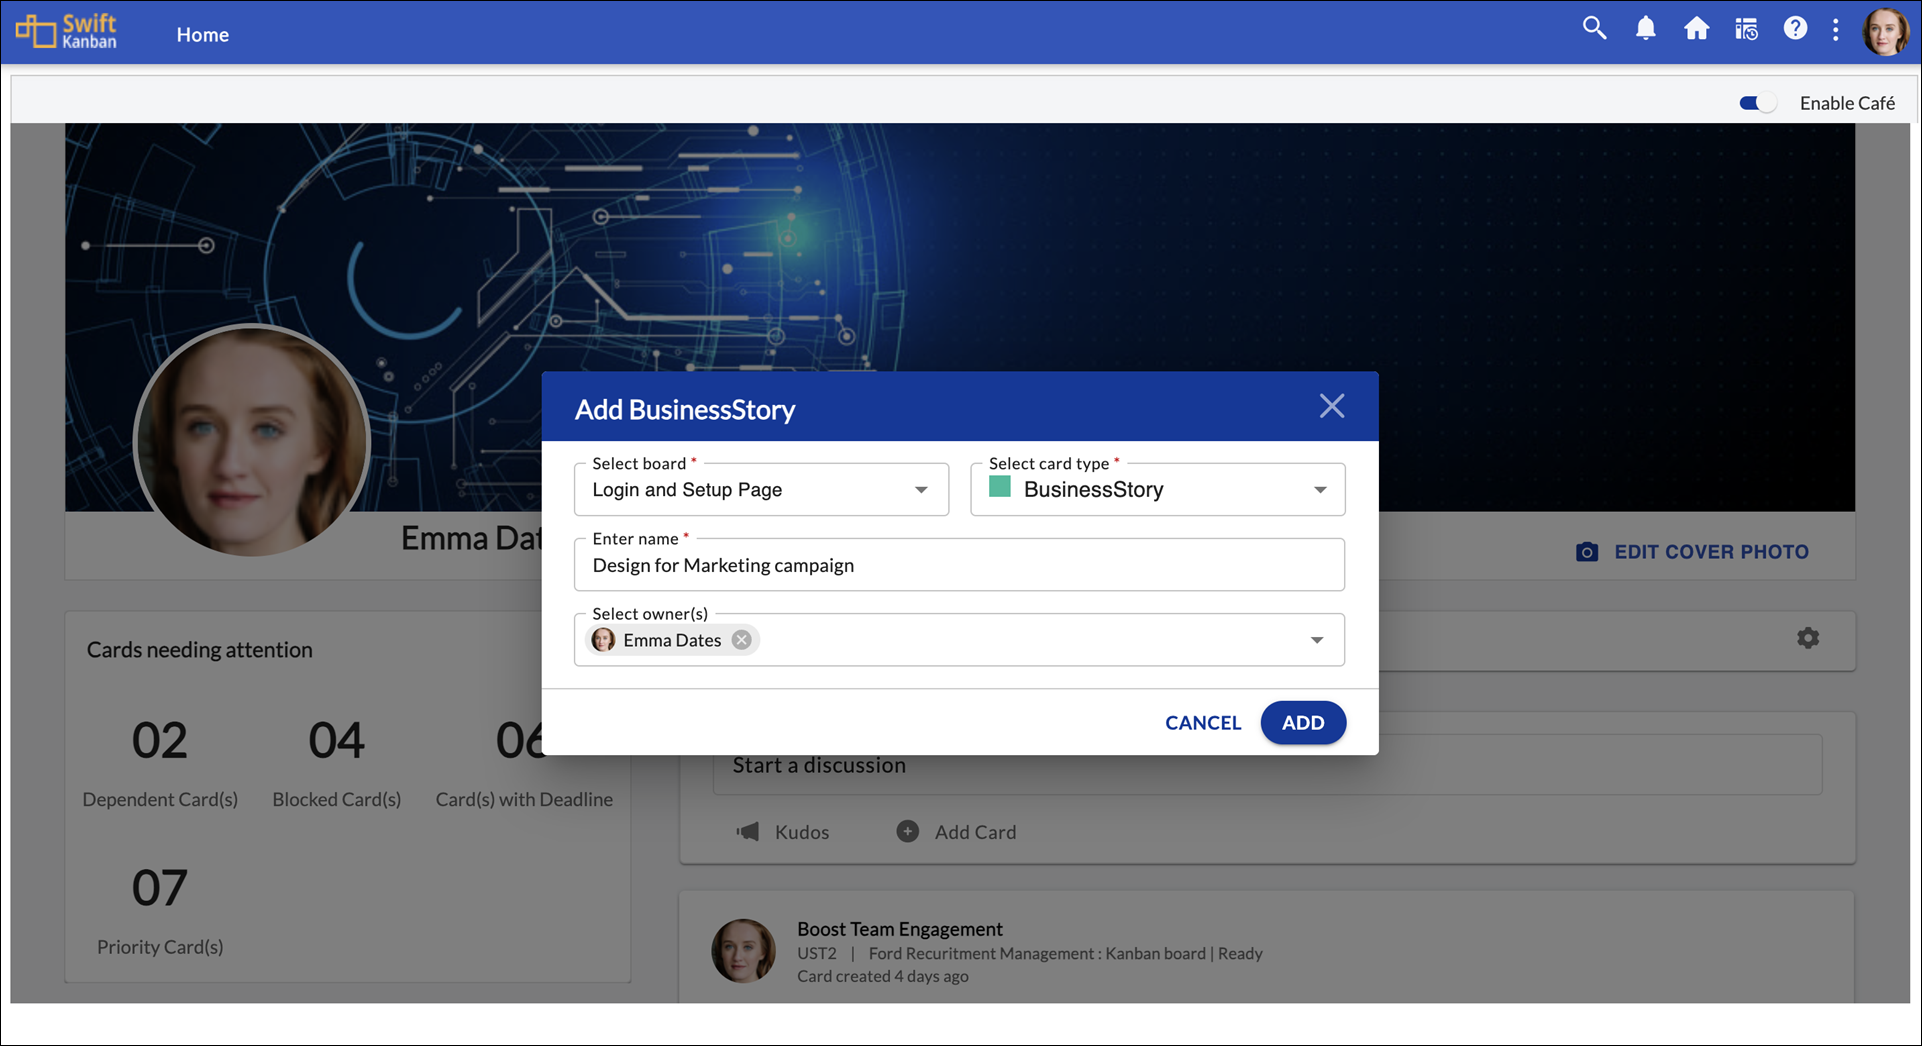Open the notifications bell
Screen dimensions: 1922x1046
1645,29
